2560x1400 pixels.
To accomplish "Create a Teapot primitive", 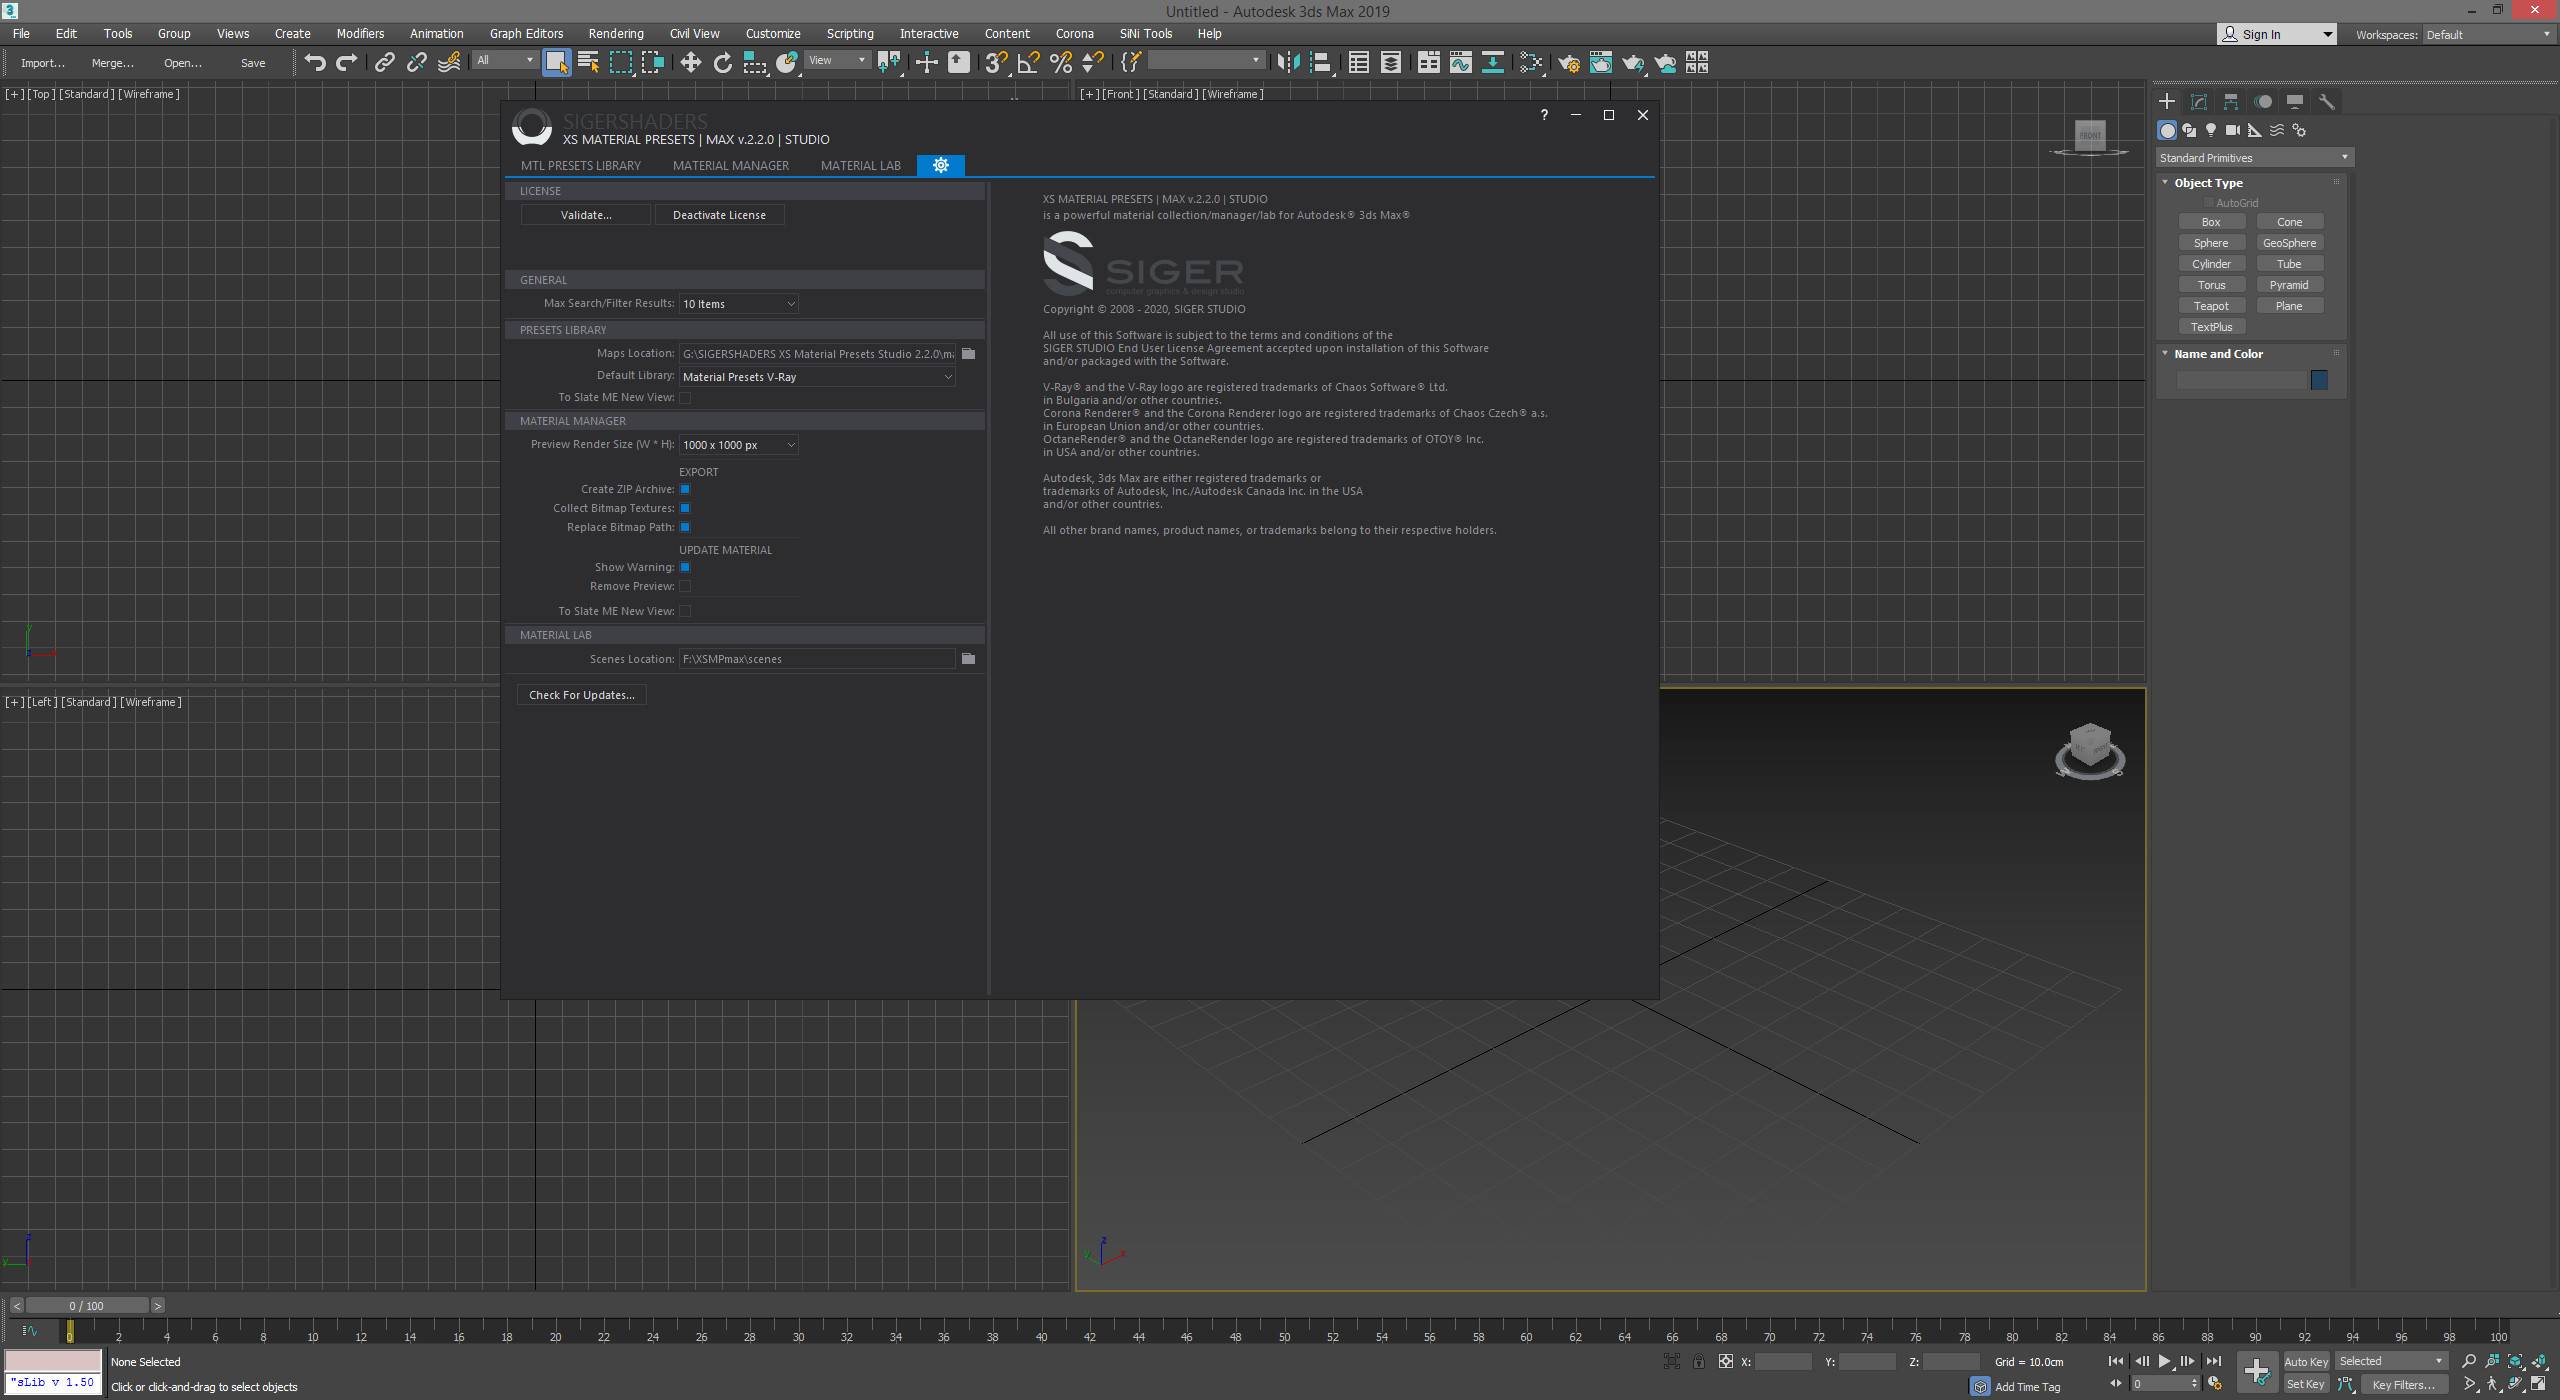I will 2211,306.
